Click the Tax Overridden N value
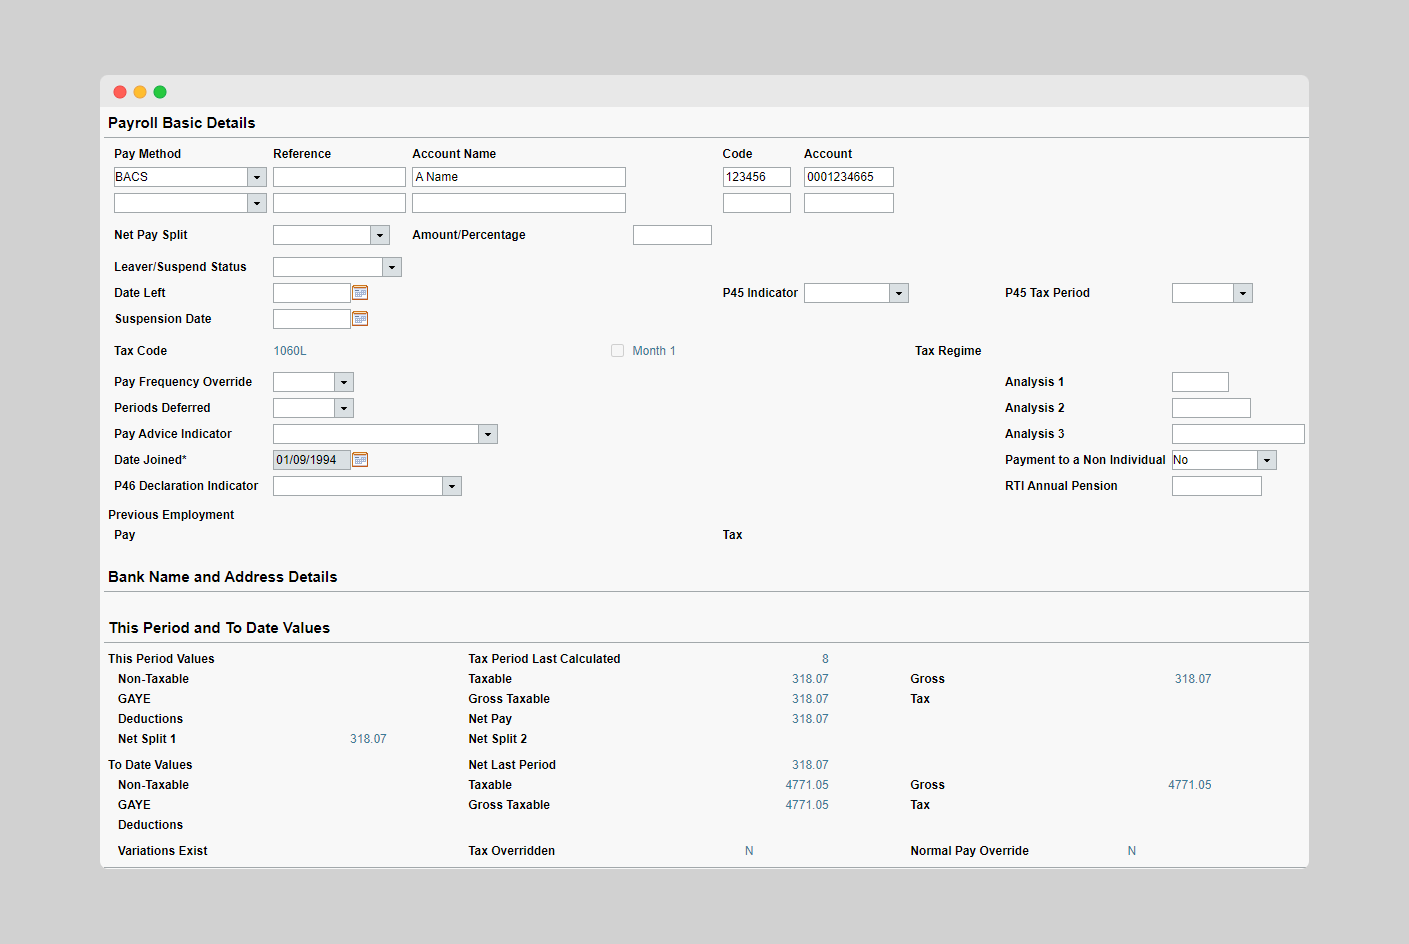The height and width of the screenshot is (944, 1409). coord(749,850)
